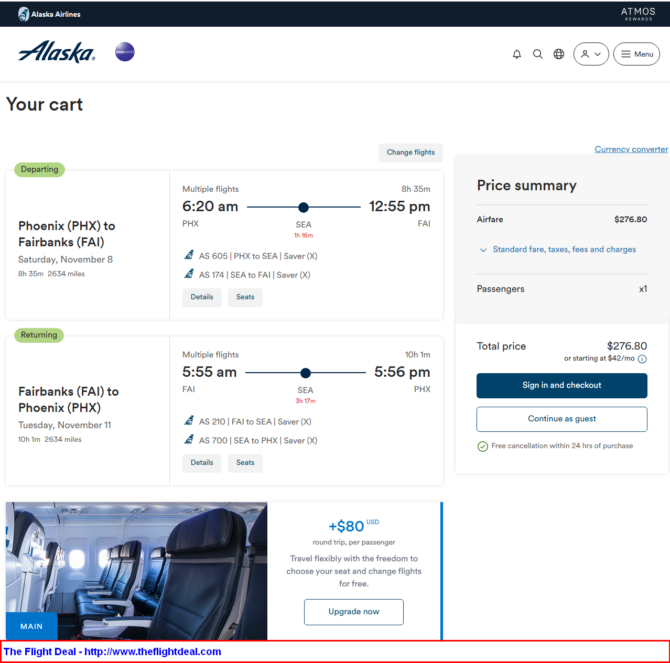Screen dimensions: 670x663
Task: Click the oneworld alliance logo
Action: click(125, 52)
